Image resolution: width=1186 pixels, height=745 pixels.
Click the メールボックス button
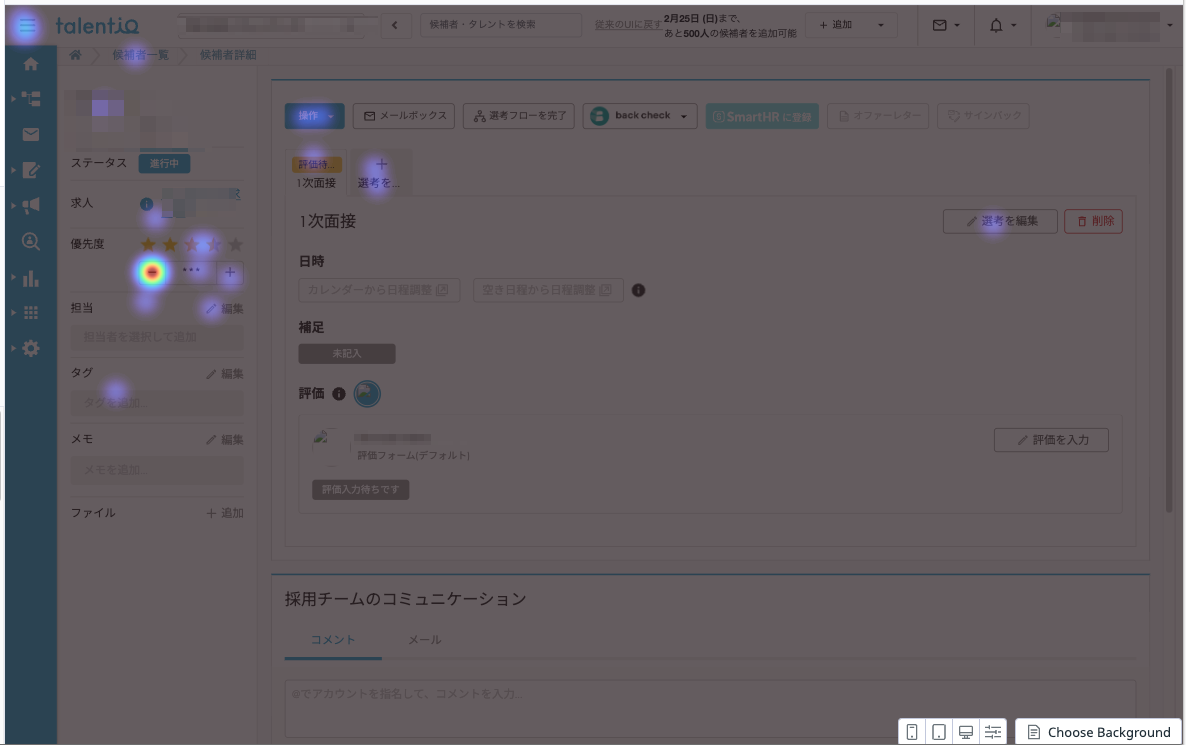pyautogui.click(x=404, y=116)
